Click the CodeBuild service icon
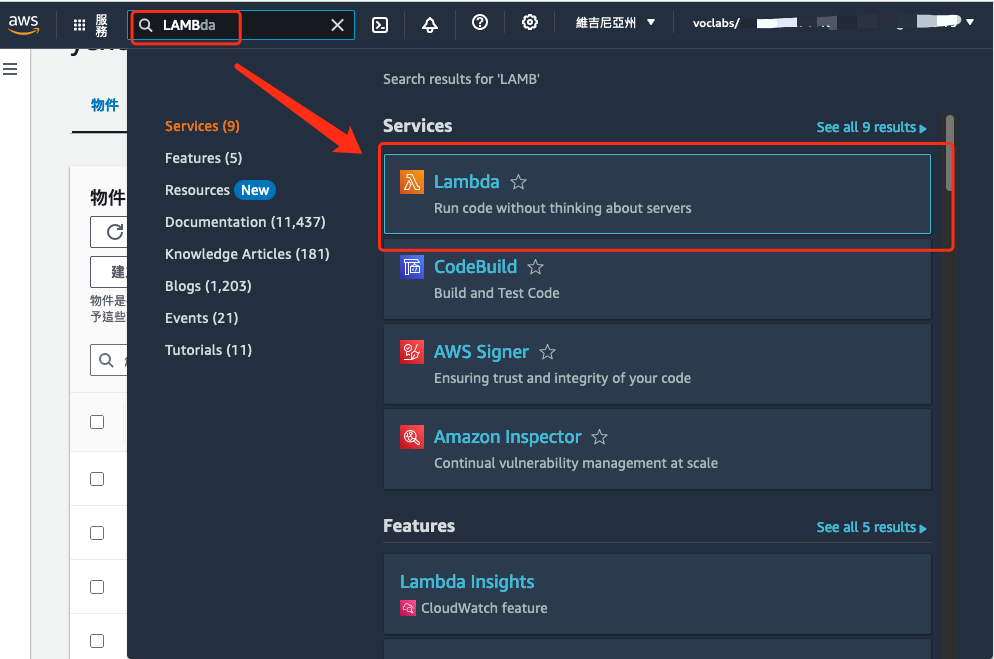Viewport: 994px width, 659px height. (x=412, y=267)
